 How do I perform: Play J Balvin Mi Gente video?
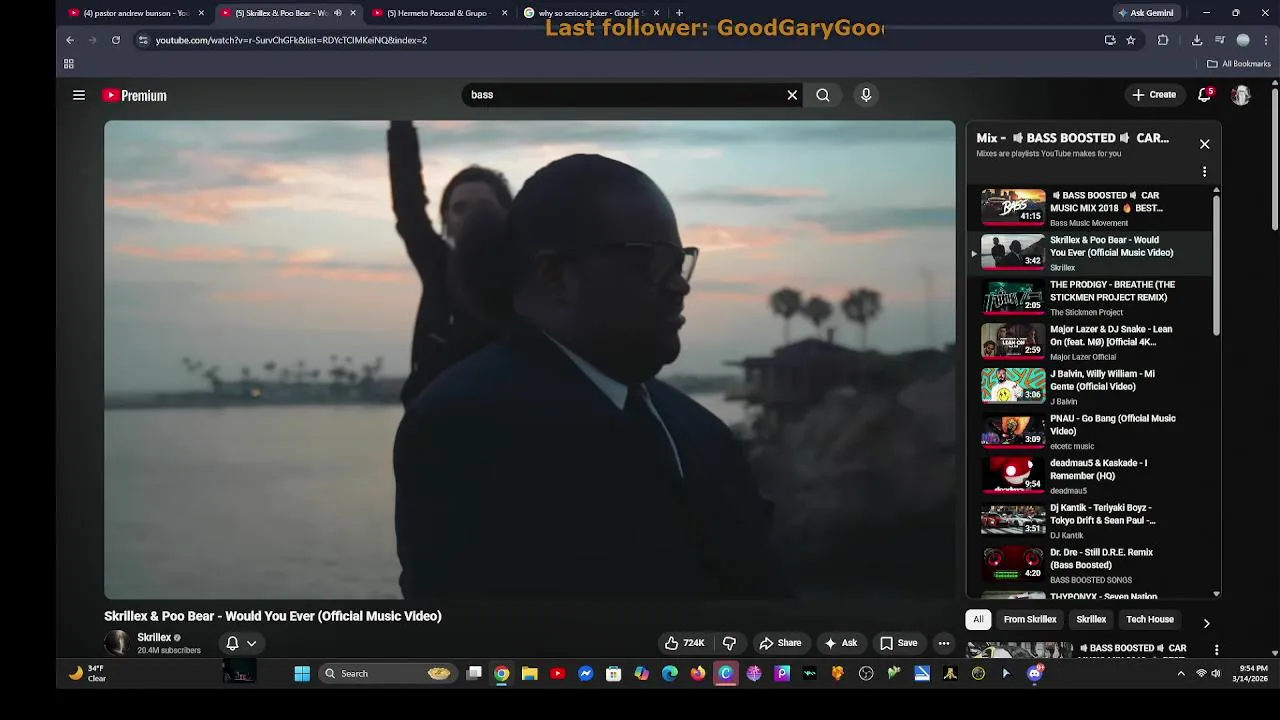click(x=1090, y=386)
